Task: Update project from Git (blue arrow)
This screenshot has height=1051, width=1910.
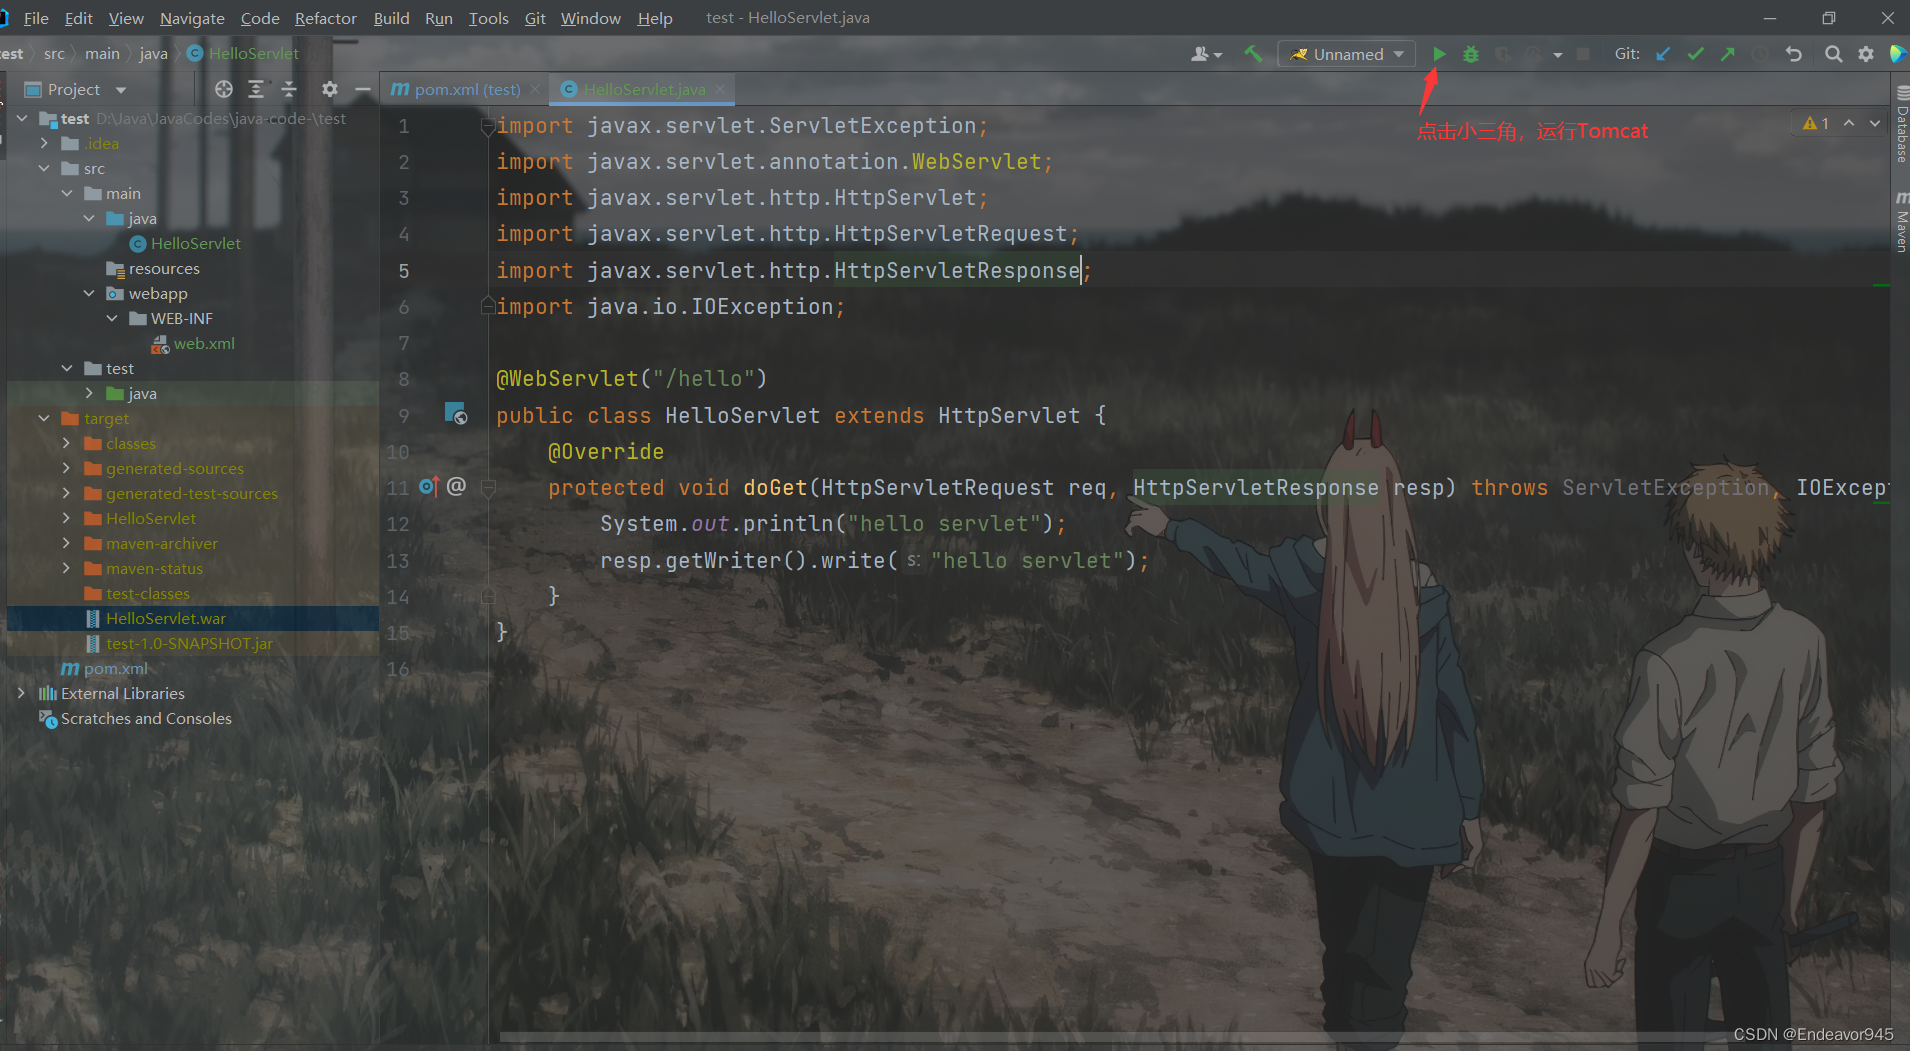Action: 1663,54
